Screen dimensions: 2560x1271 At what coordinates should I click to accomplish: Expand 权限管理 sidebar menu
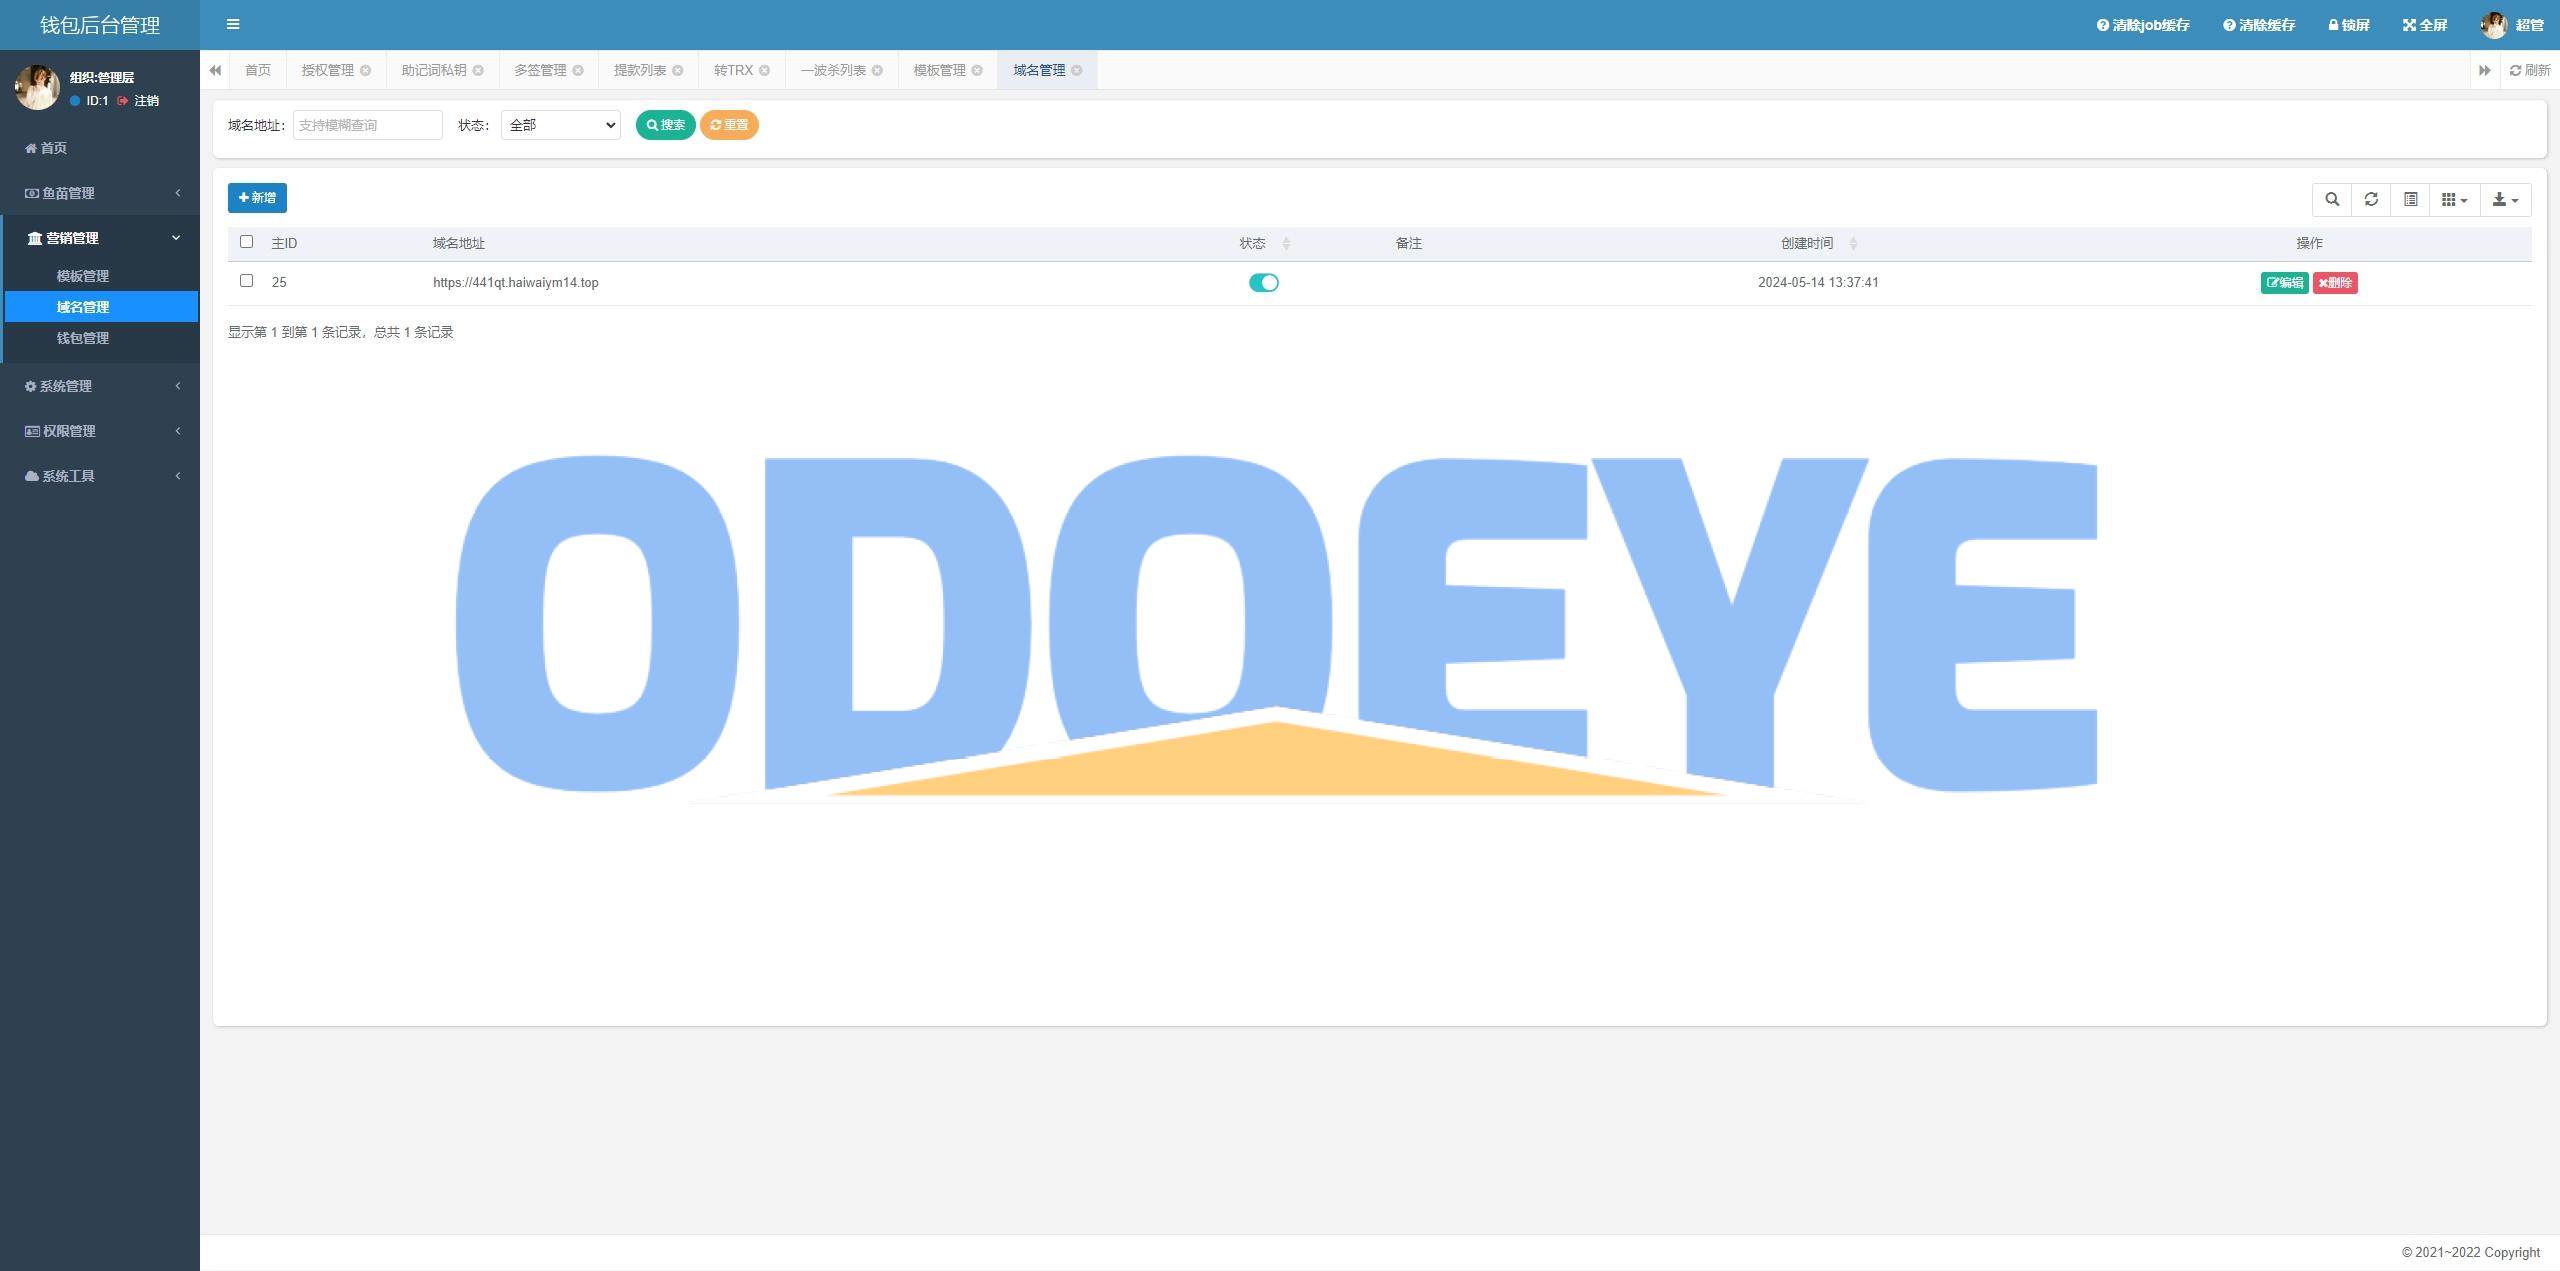100,431
